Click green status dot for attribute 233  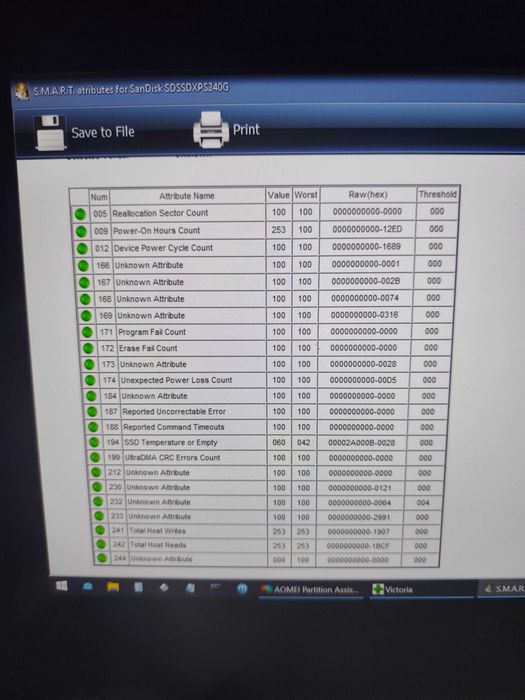(99, 517)
